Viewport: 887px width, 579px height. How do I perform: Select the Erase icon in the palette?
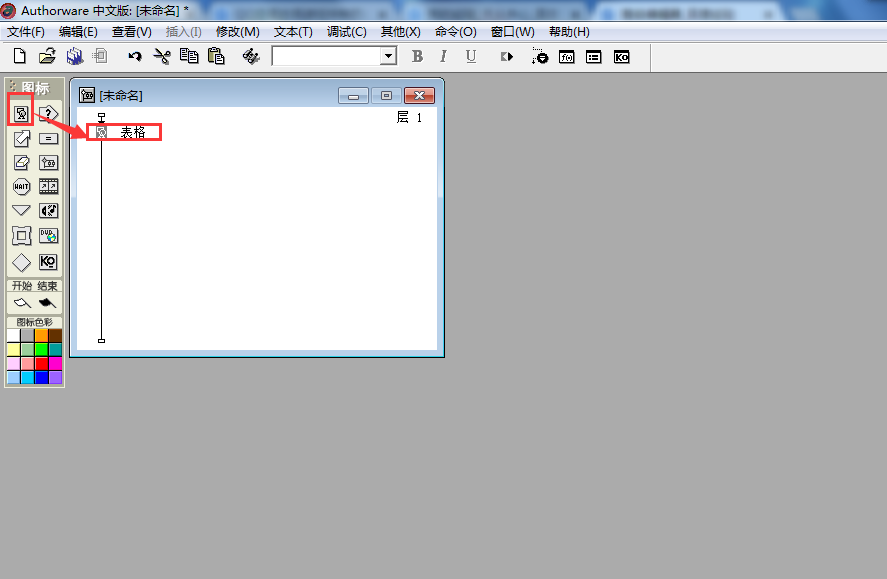pyautogui.click(x=21, y=163)
